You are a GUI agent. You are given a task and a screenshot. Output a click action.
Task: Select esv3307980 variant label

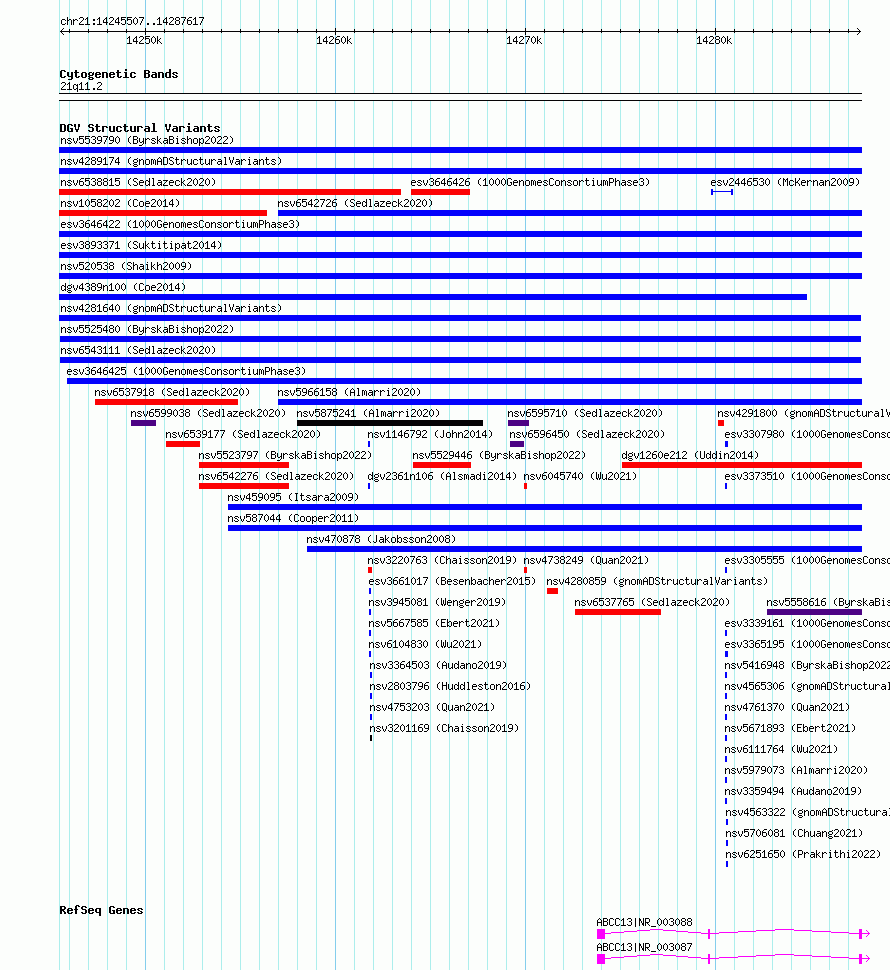click(x=807, y=435)
